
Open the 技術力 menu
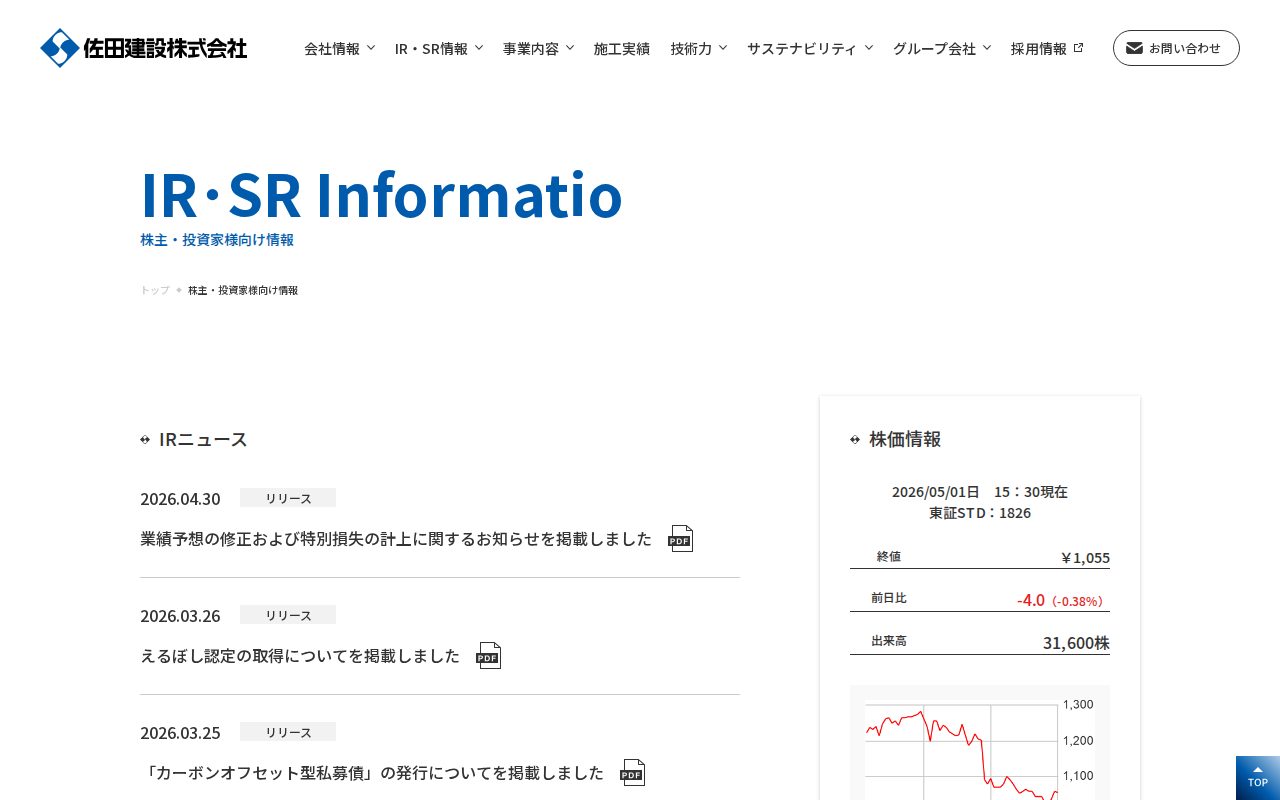pos(692,48)
